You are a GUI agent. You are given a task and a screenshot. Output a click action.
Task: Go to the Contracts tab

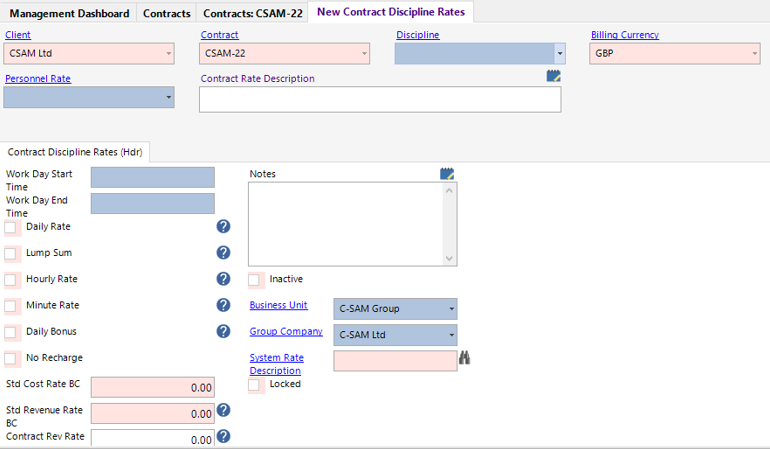[166, 13]
